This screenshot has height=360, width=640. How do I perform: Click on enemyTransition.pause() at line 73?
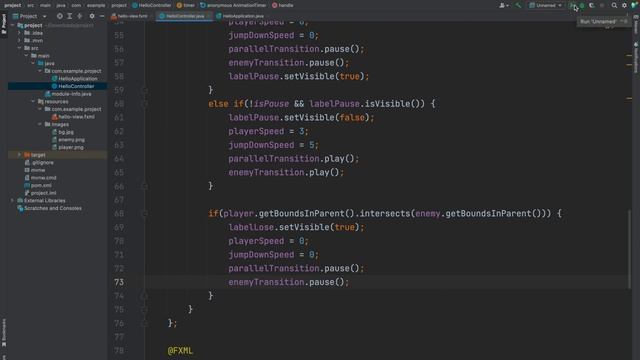pyautogui.click(x=288, y=282)
